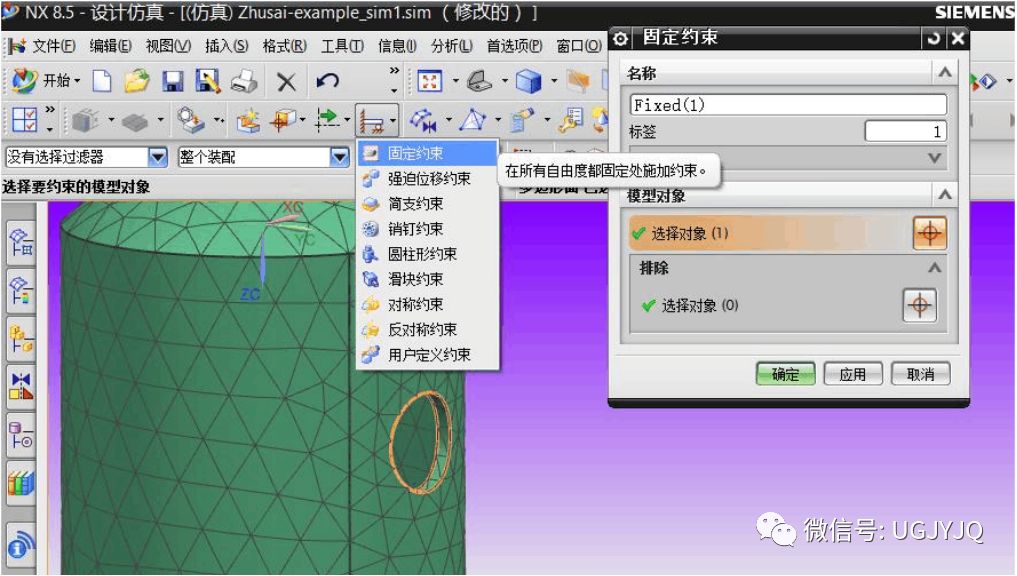
Task: Open the 文件(F) menu
Action: point(54,45)
